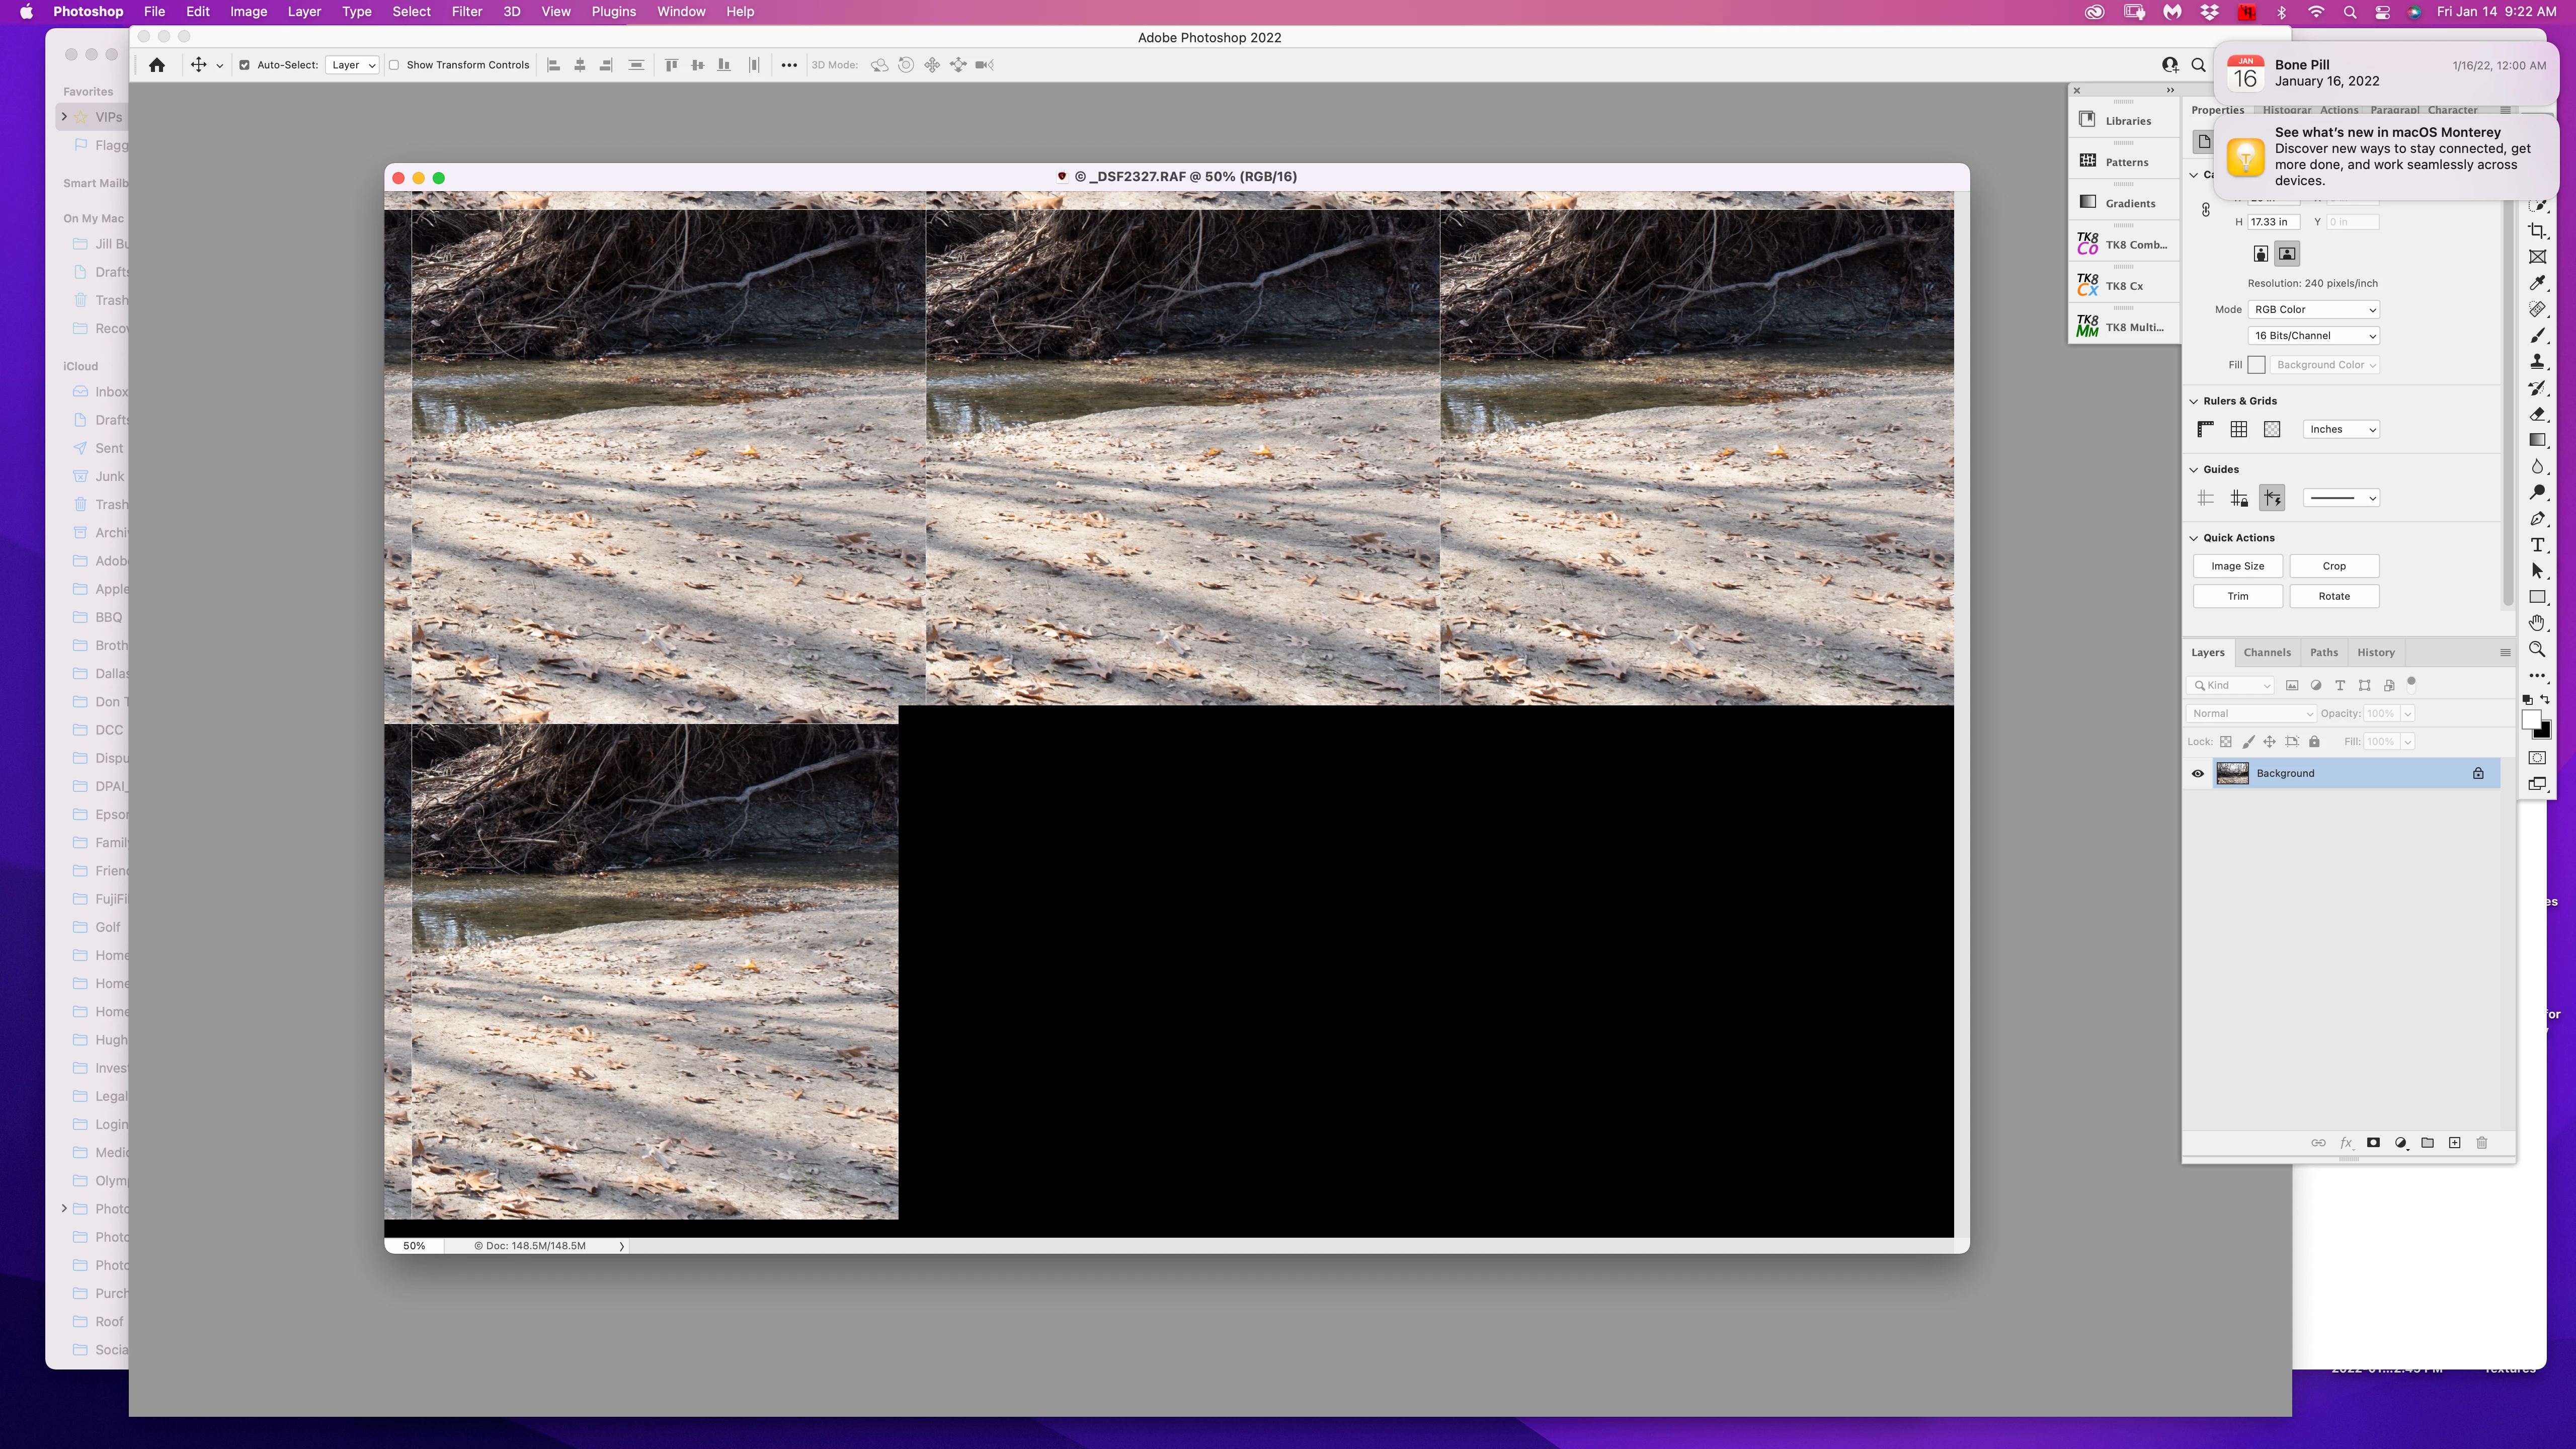The image size is (2576, 1449).
Task: Switch to the Channels tab
Action: point(2267,652)
